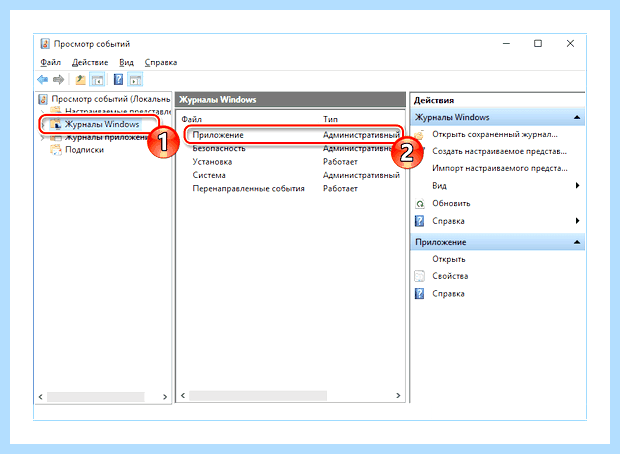
Task: Toggle the console tree pane toolbar icon
Action: point(97,80)
